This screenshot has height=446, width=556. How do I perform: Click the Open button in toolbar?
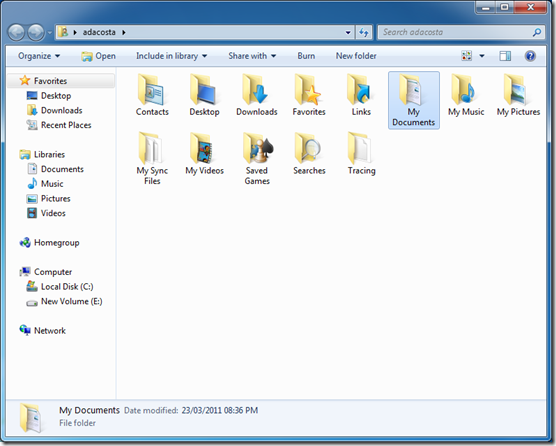tap(99, 56)
